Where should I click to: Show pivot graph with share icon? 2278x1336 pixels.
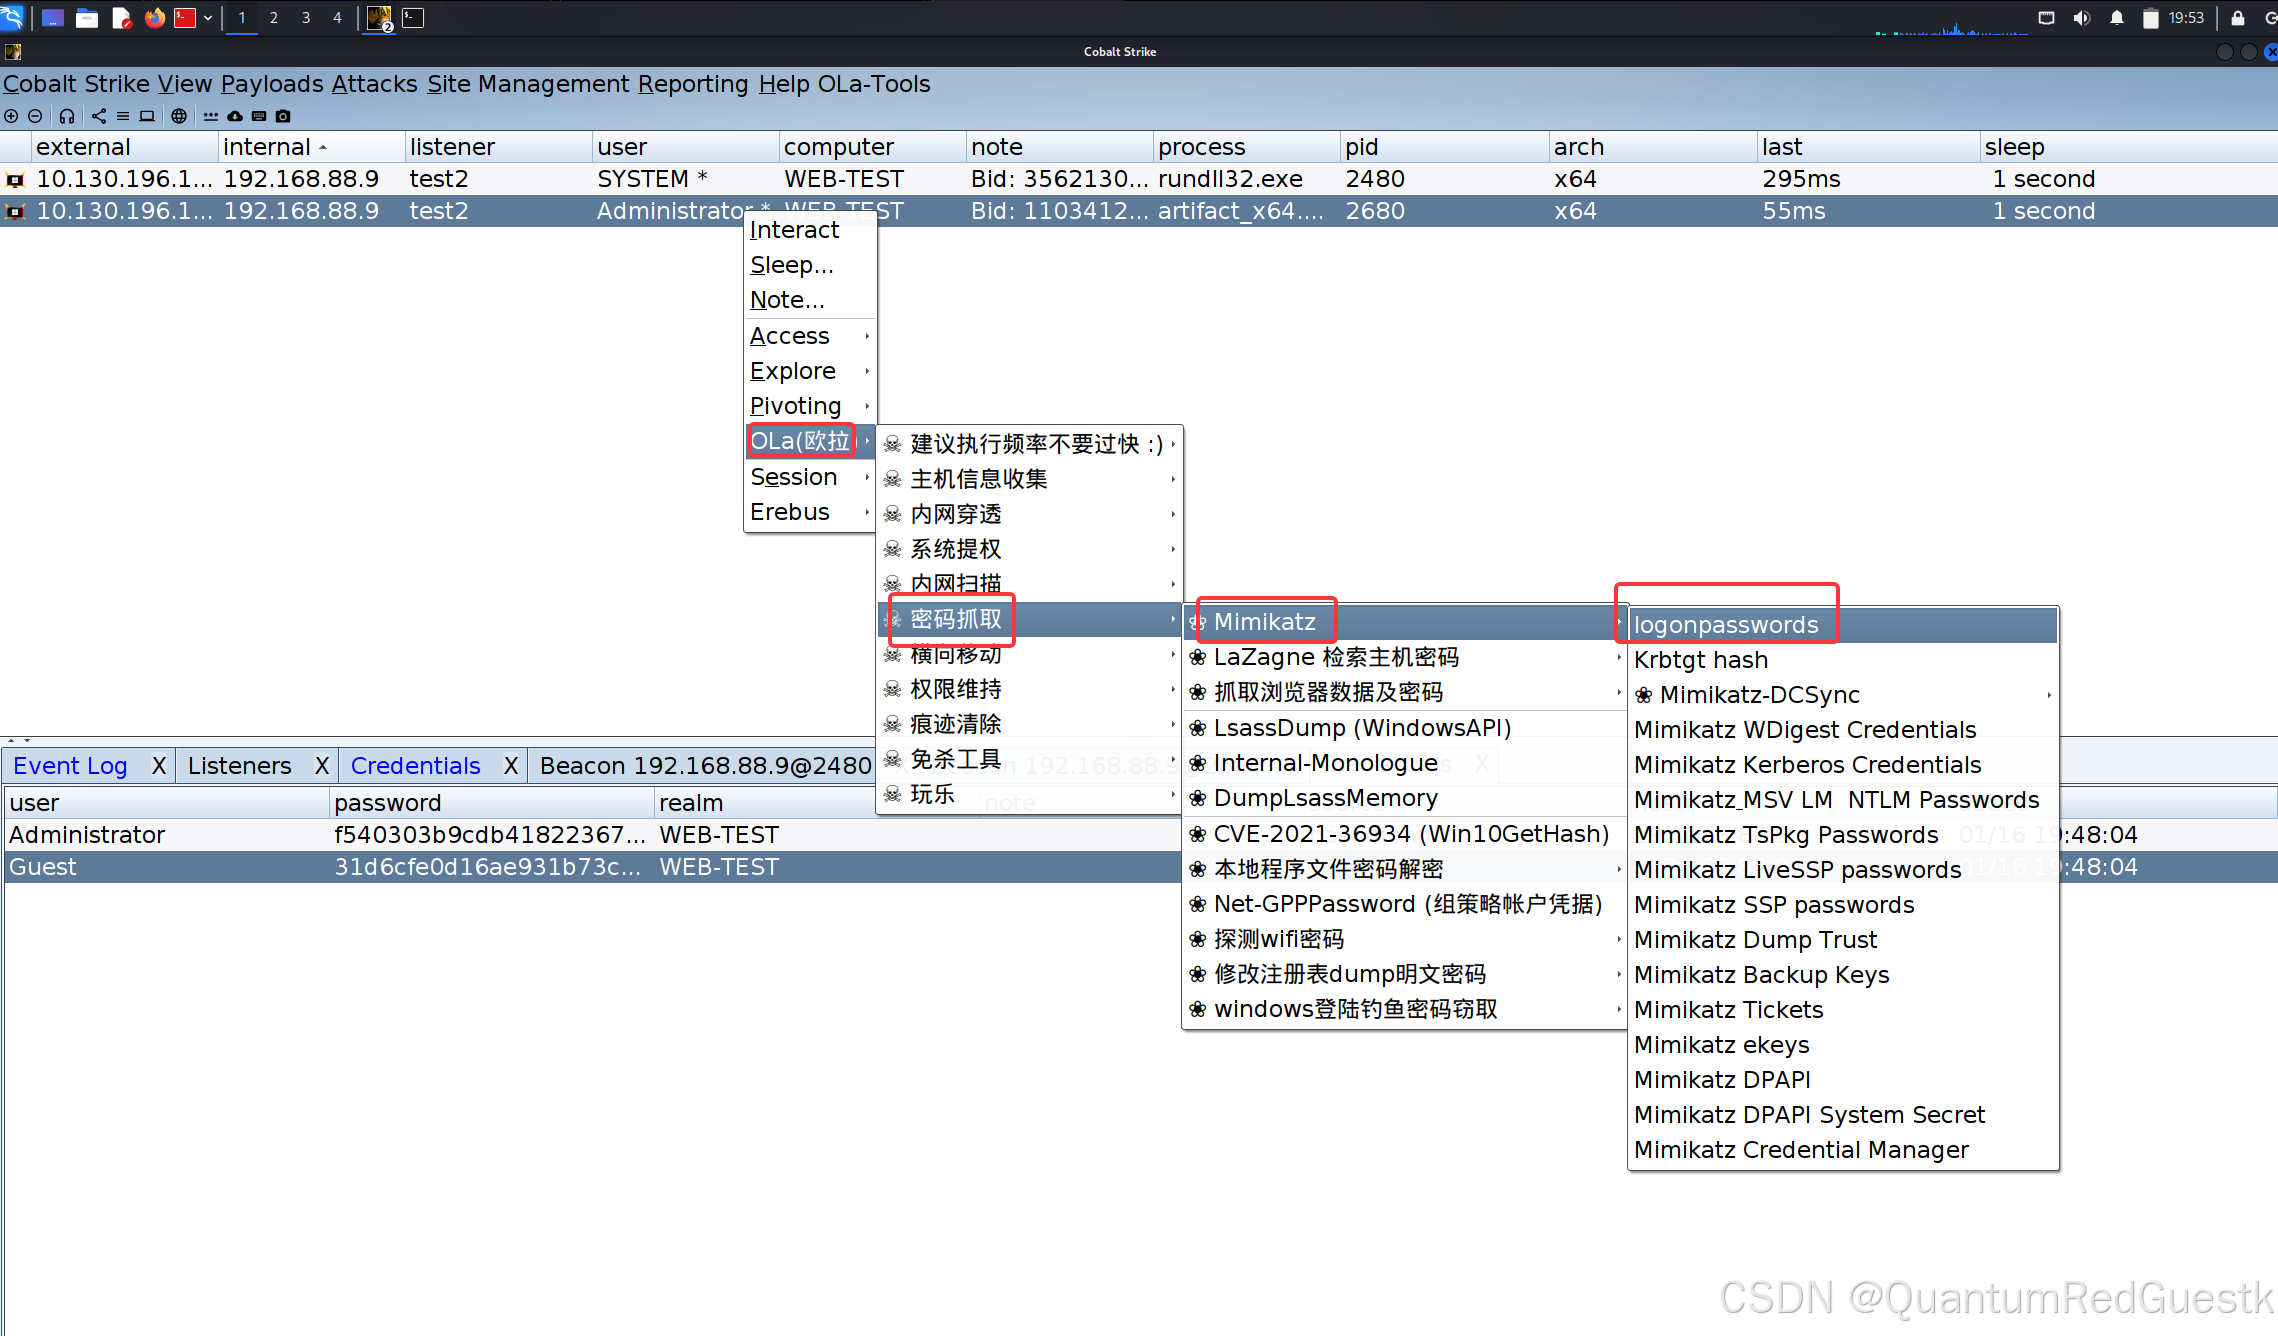pos(98,116)
